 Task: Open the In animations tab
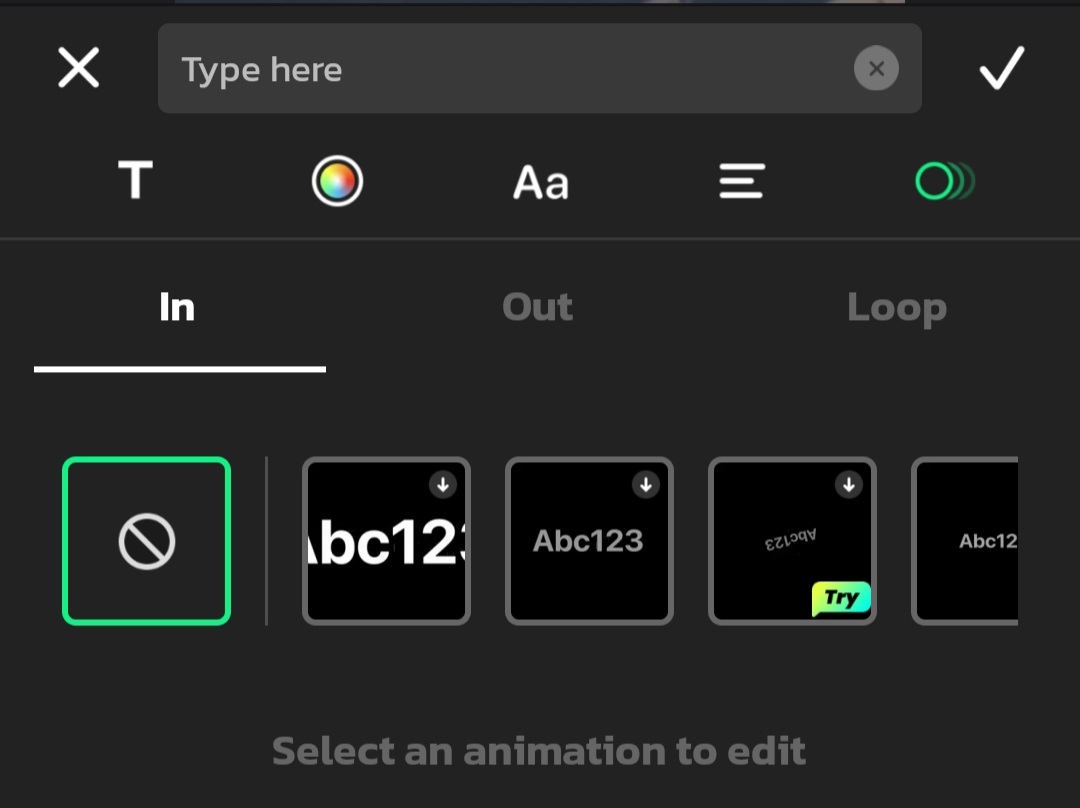[x=177, y=307]
